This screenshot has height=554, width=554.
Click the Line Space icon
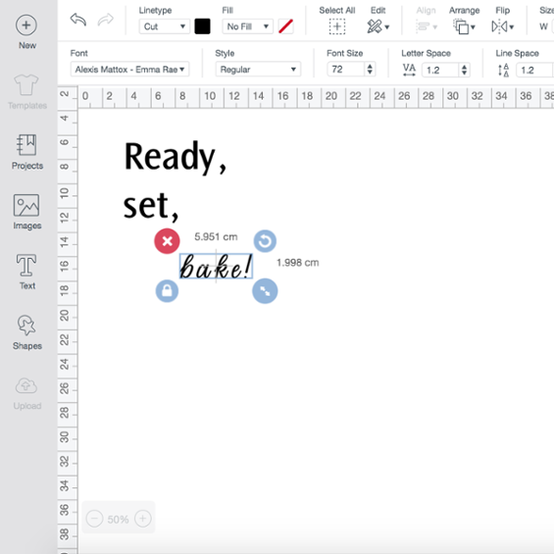coord(503,70)
